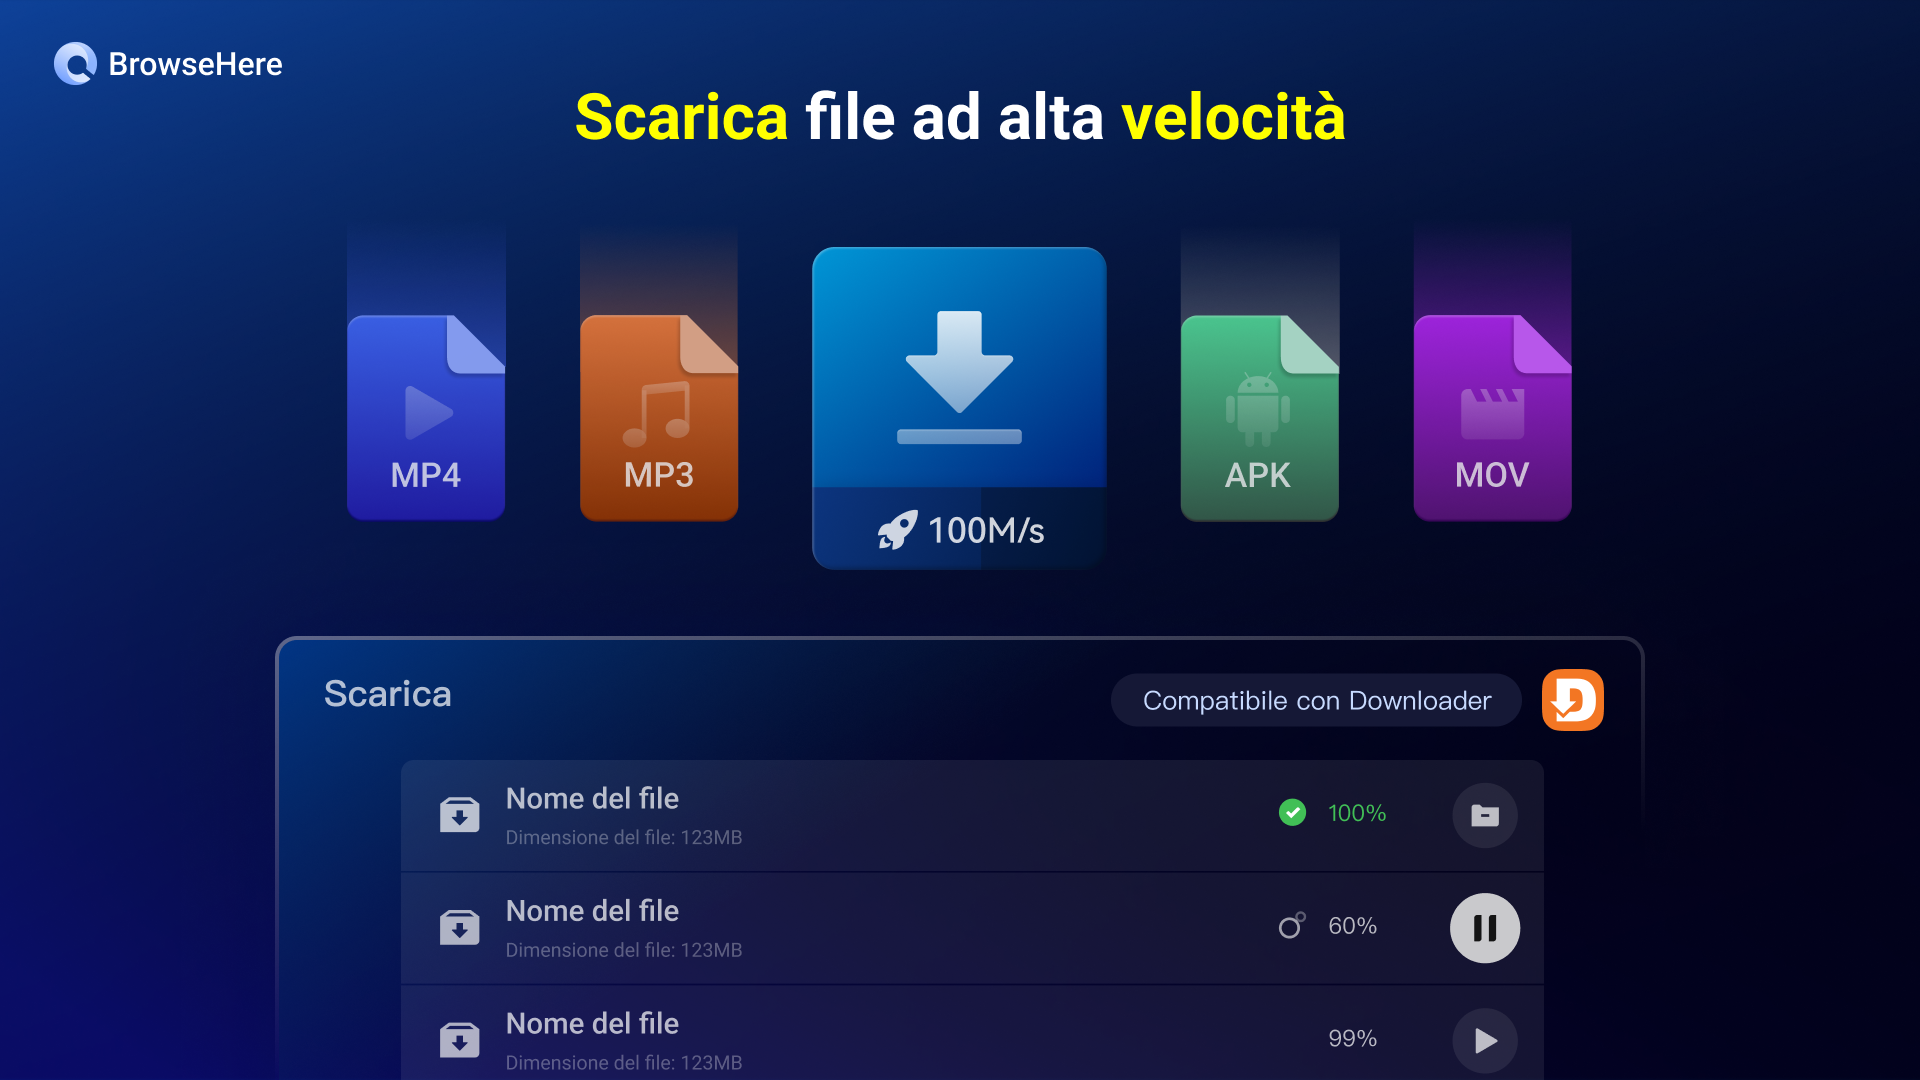Click the 100% progress label
1920x1080 pixels.
pos(1357,813)
